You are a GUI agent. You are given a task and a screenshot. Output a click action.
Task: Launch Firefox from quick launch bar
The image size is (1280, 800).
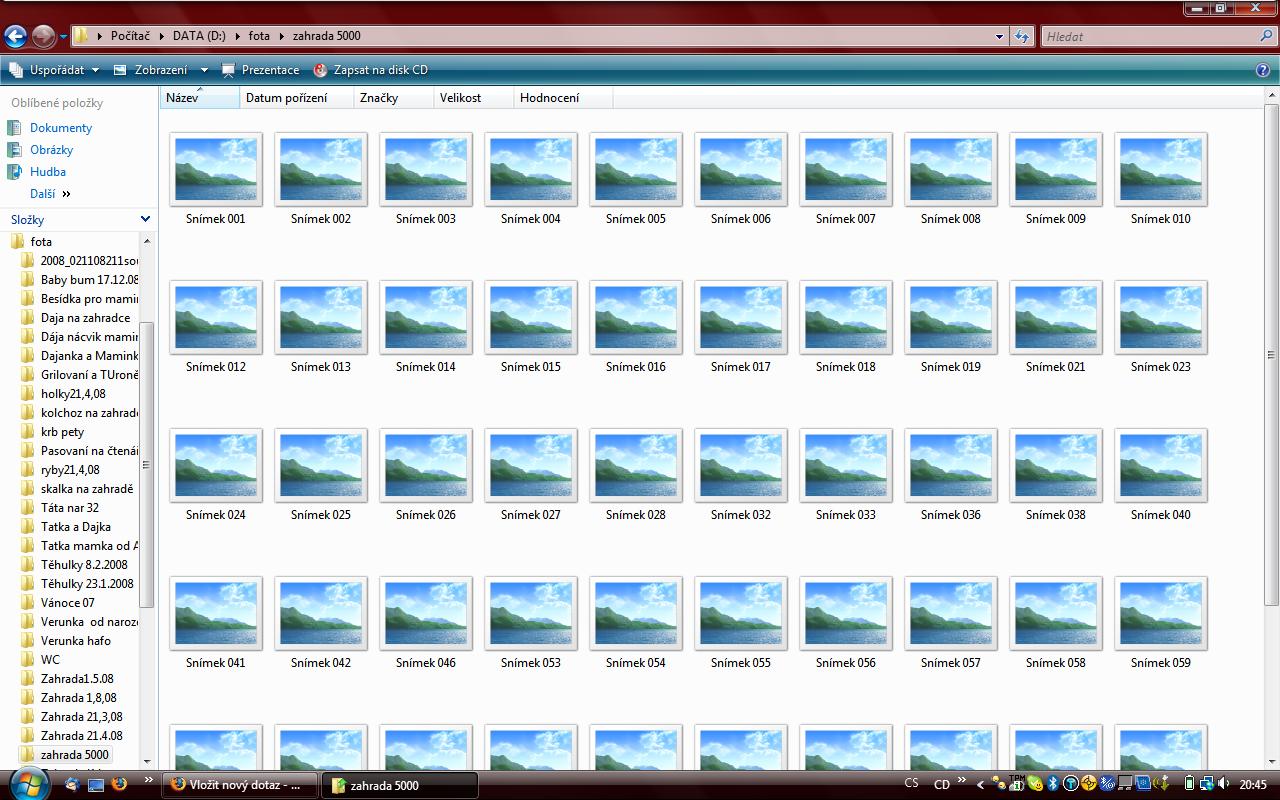[x=119, y=784]
